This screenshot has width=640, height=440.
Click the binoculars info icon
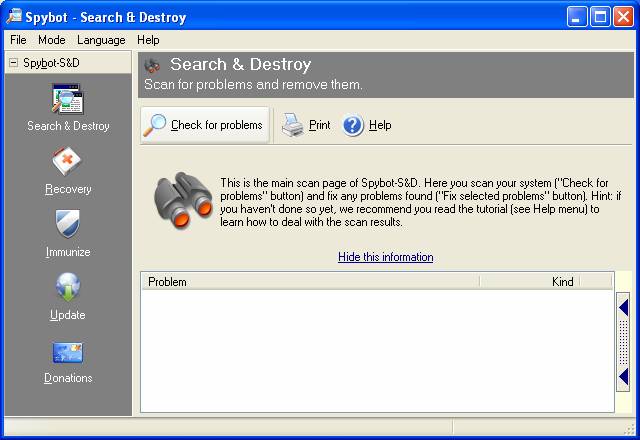[x=183, y=200]
